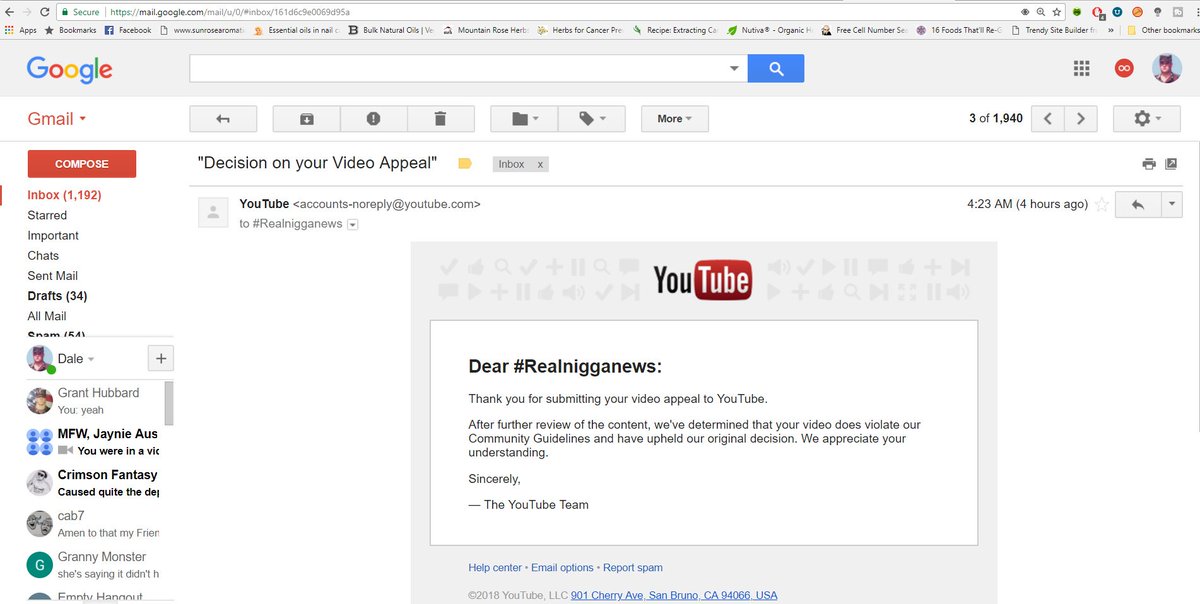Open the Apps bookmarks shortcut
The height and width of the screenshot is (604, 1200).
(21, 31)
